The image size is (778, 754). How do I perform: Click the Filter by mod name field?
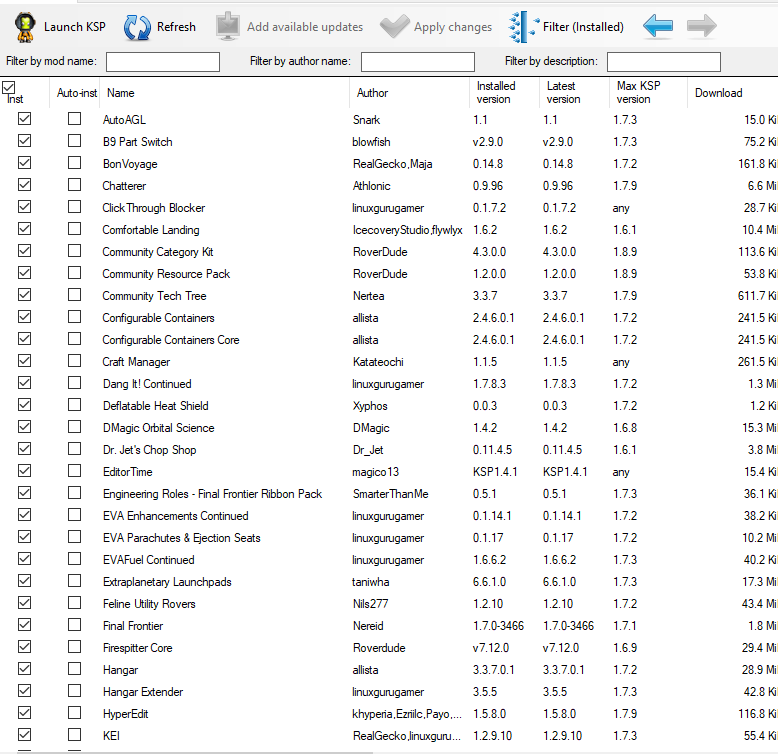coord(163,62)
